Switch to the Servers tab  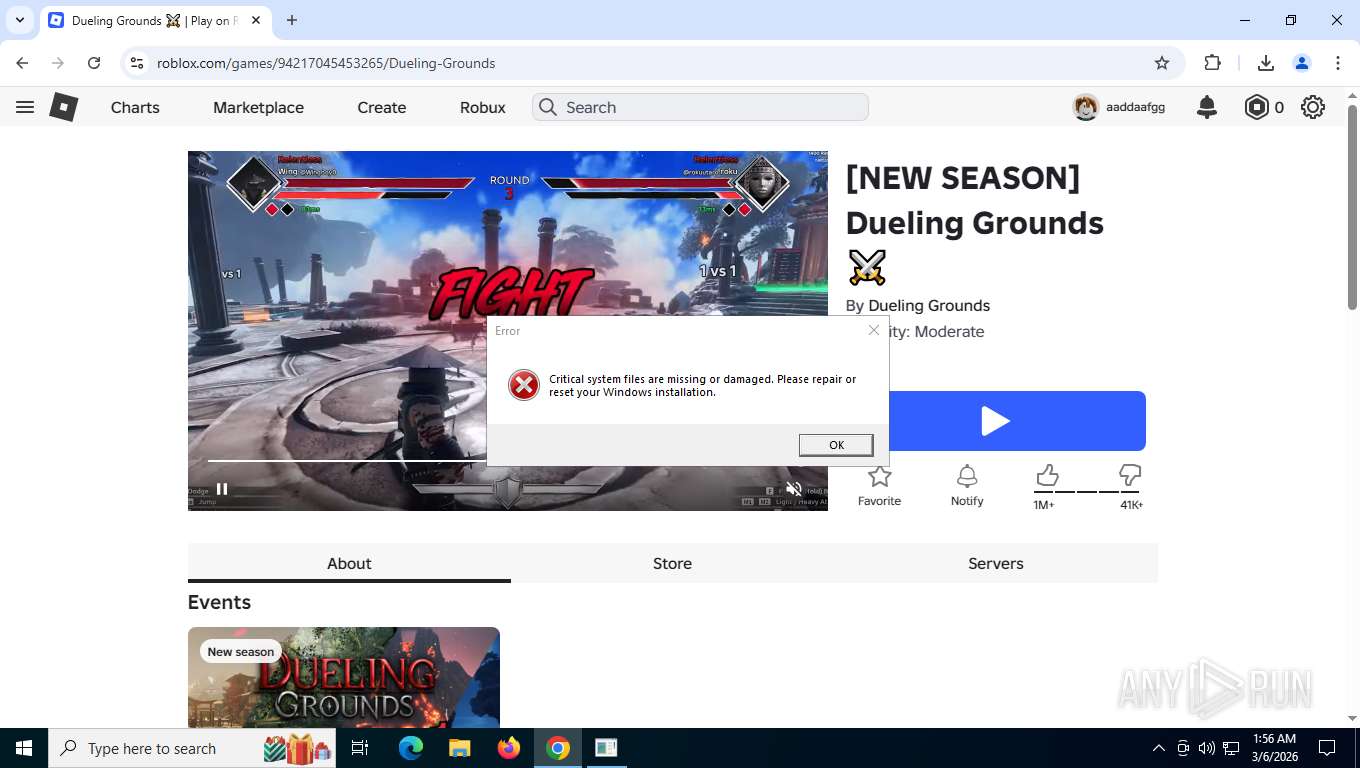[996, 563]
